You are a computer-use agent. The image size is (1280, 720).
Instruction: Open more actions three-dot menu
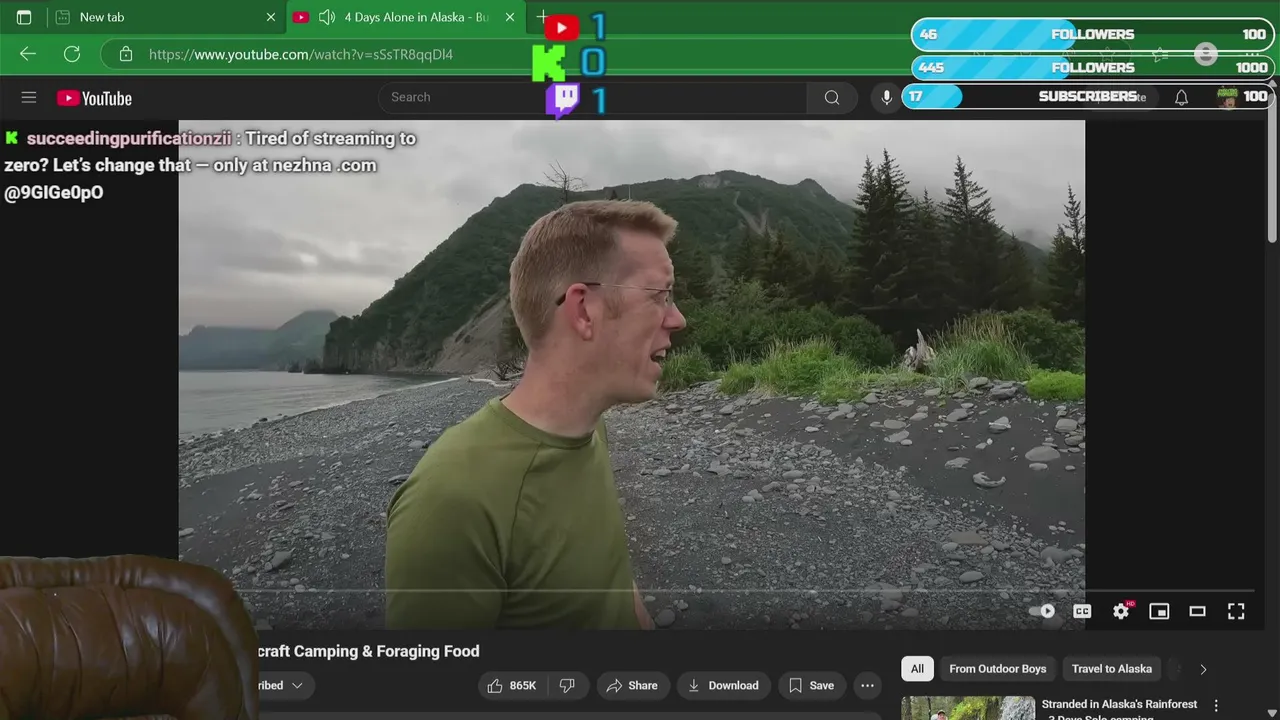(x=867, y=685)
